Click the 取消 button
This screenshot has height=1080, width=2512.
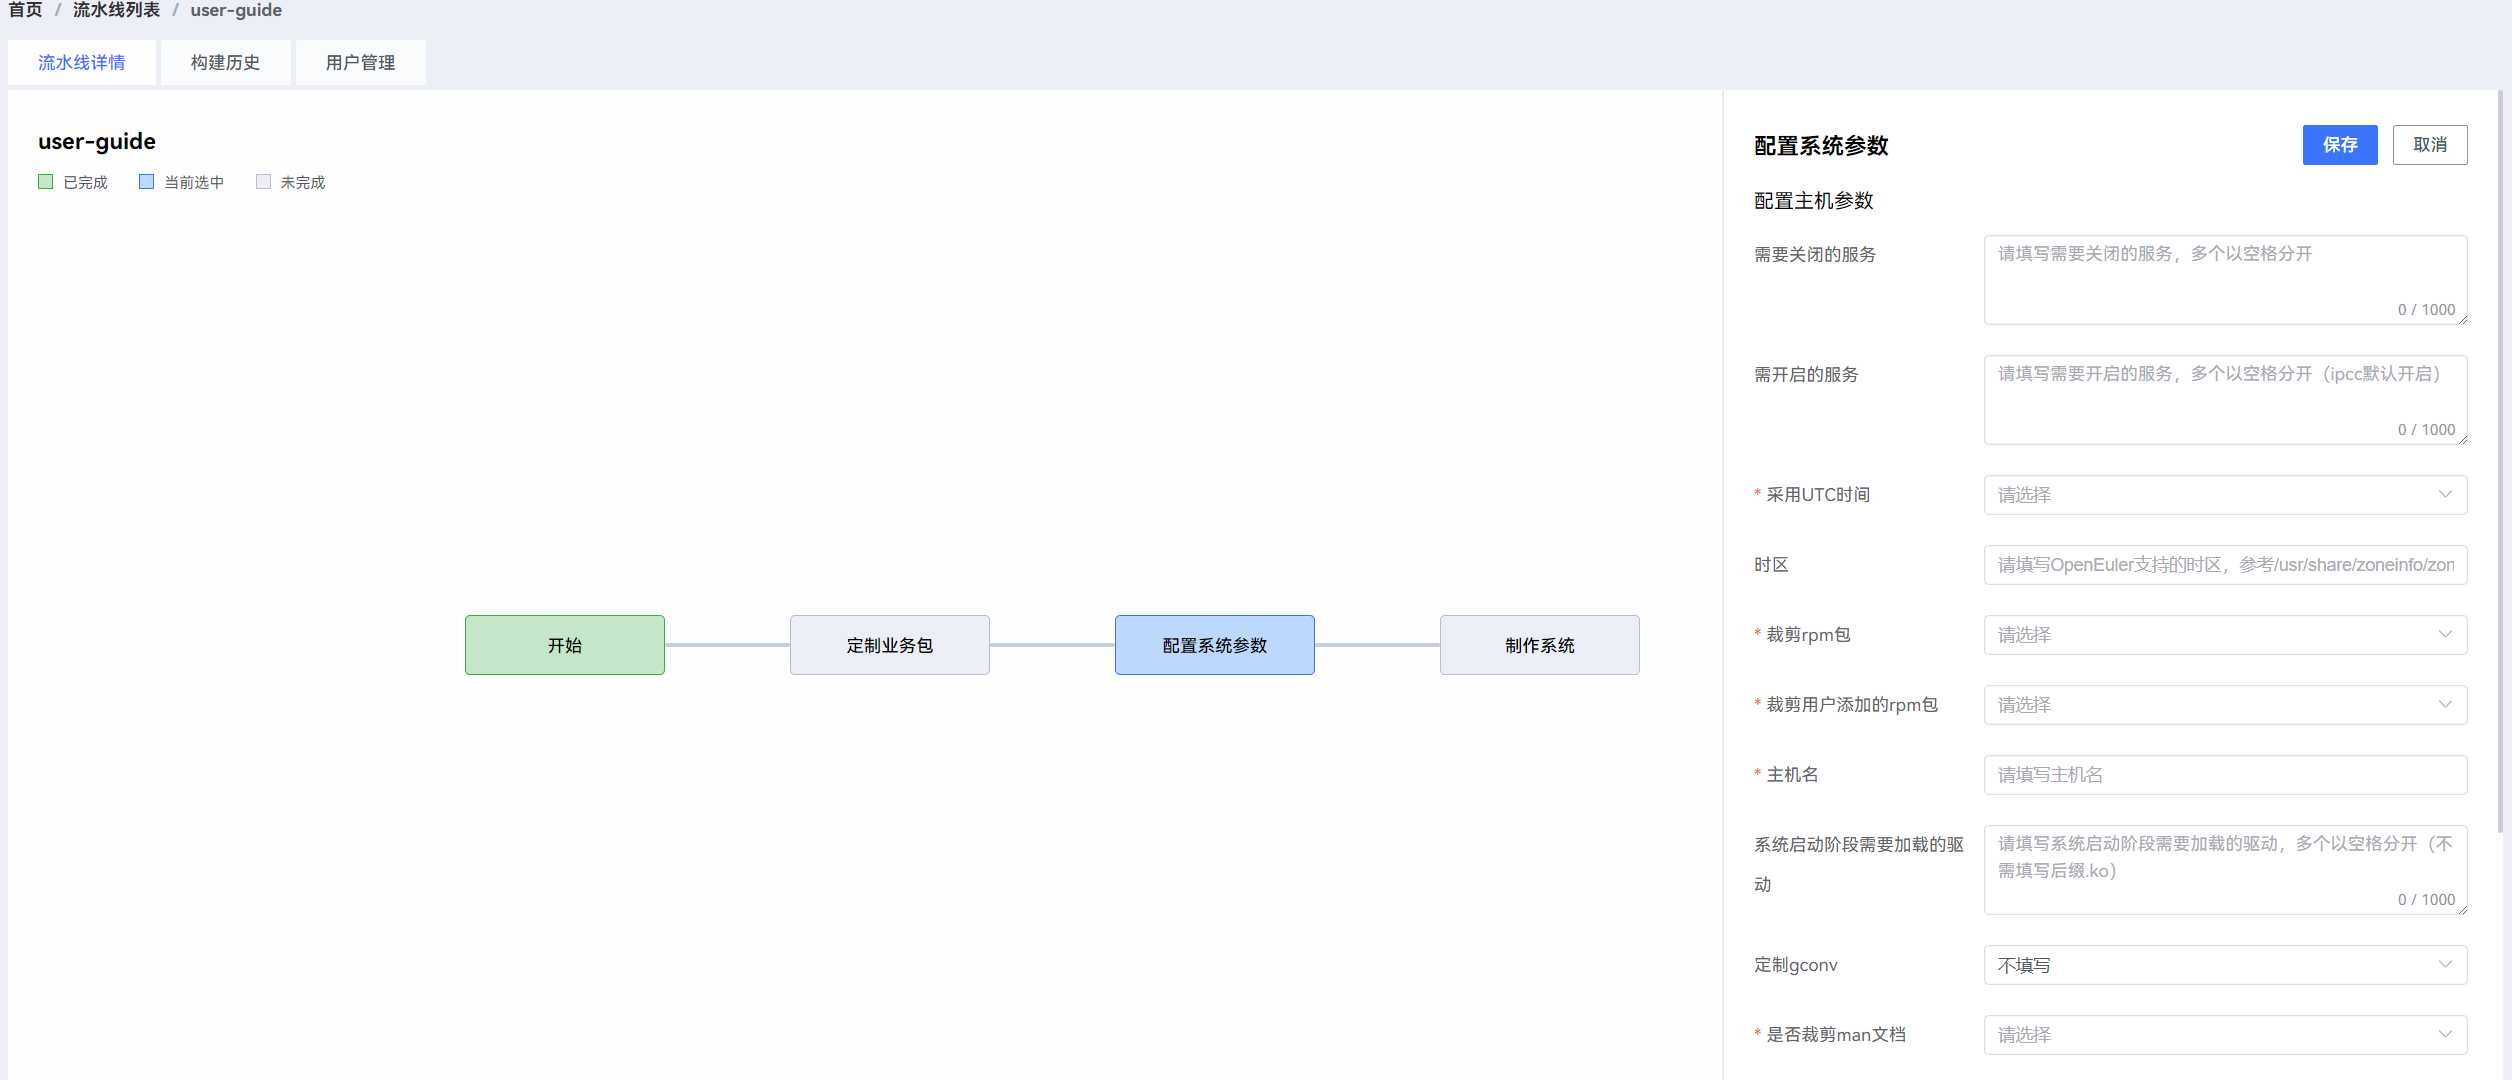point(2429,145)
